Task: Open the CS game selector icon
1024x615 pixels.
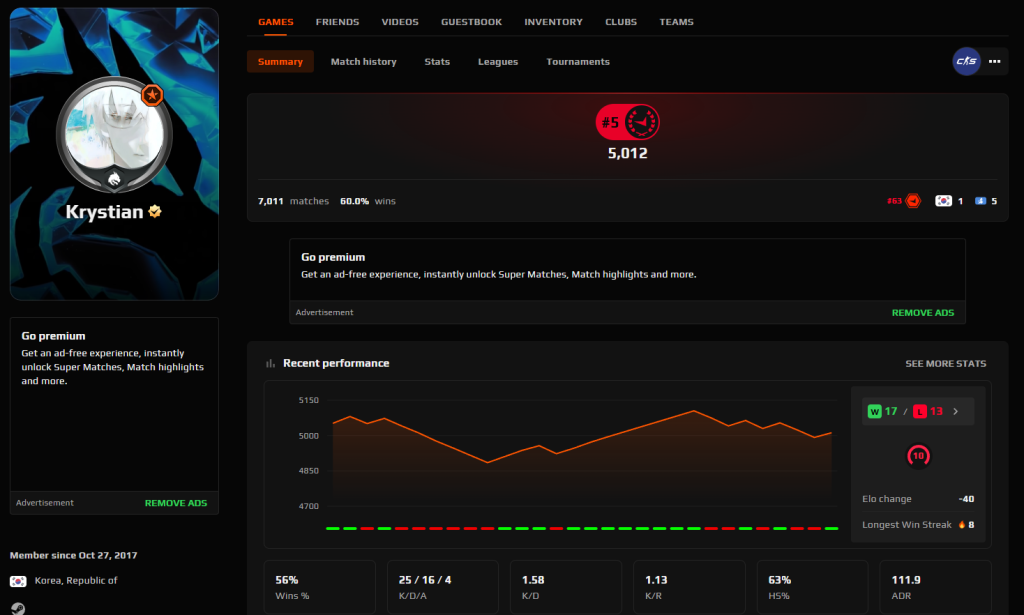Action: click(x=966, y=61)
